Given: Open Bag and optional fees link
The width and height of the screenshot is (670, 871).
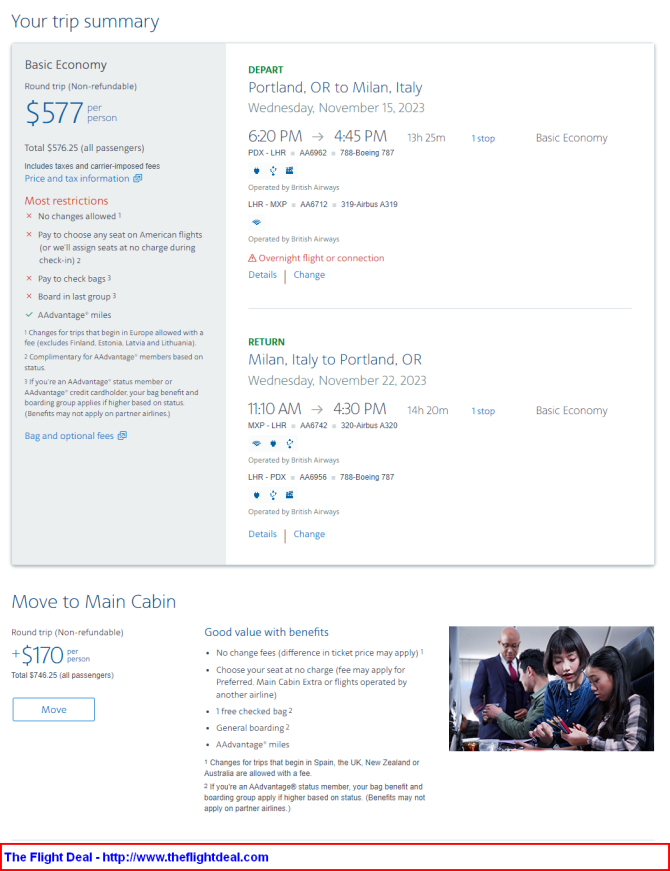Looking at the screenshot, I should tap(69, 436).
